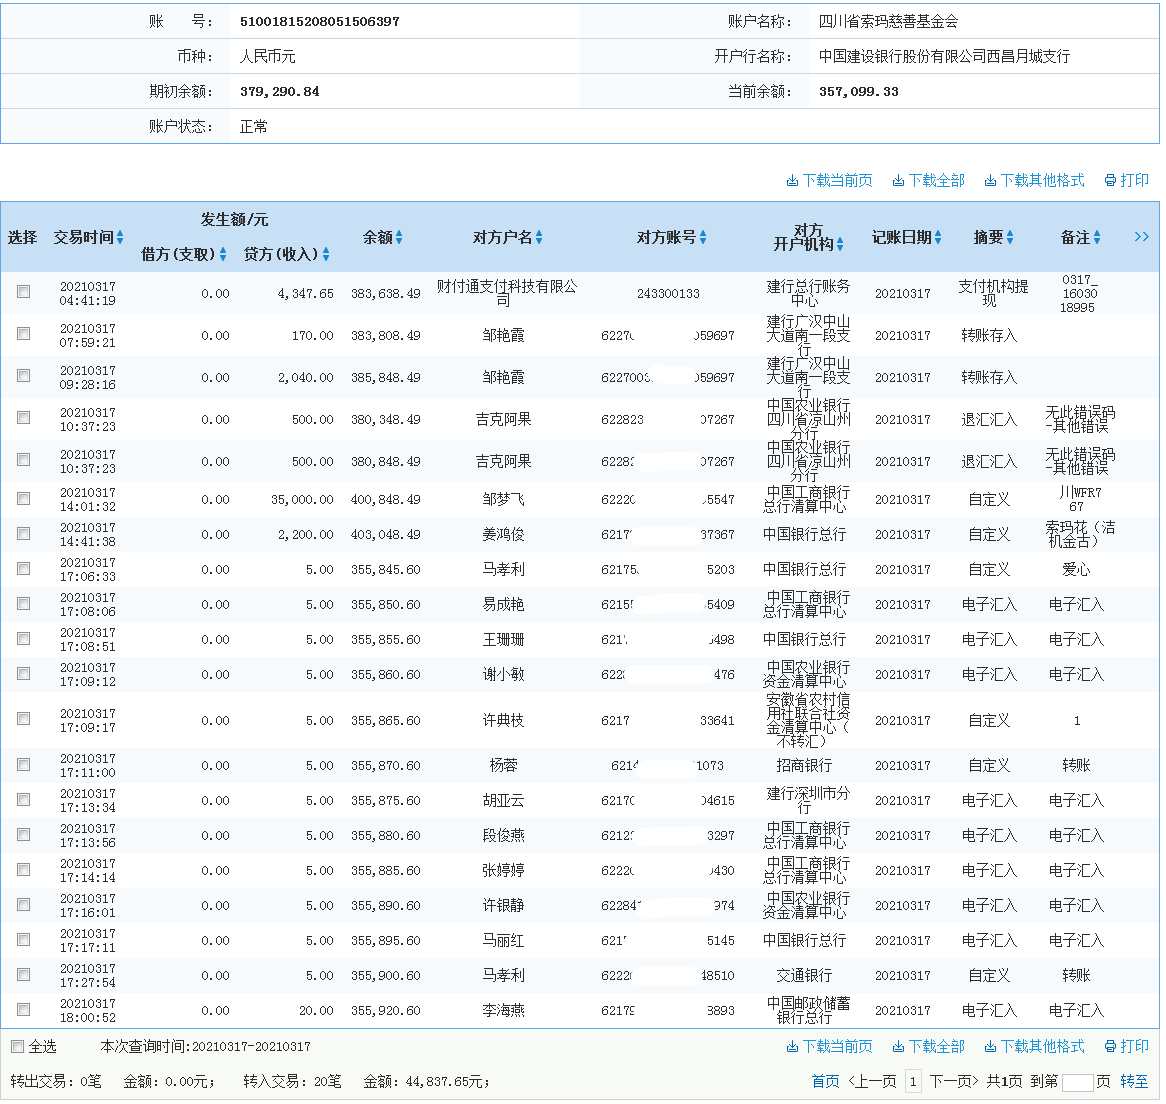Select the checkbox for 邹梦飞's 35,000 deposit
This screenshot has height=1104, width=1166.
point(23,499)
